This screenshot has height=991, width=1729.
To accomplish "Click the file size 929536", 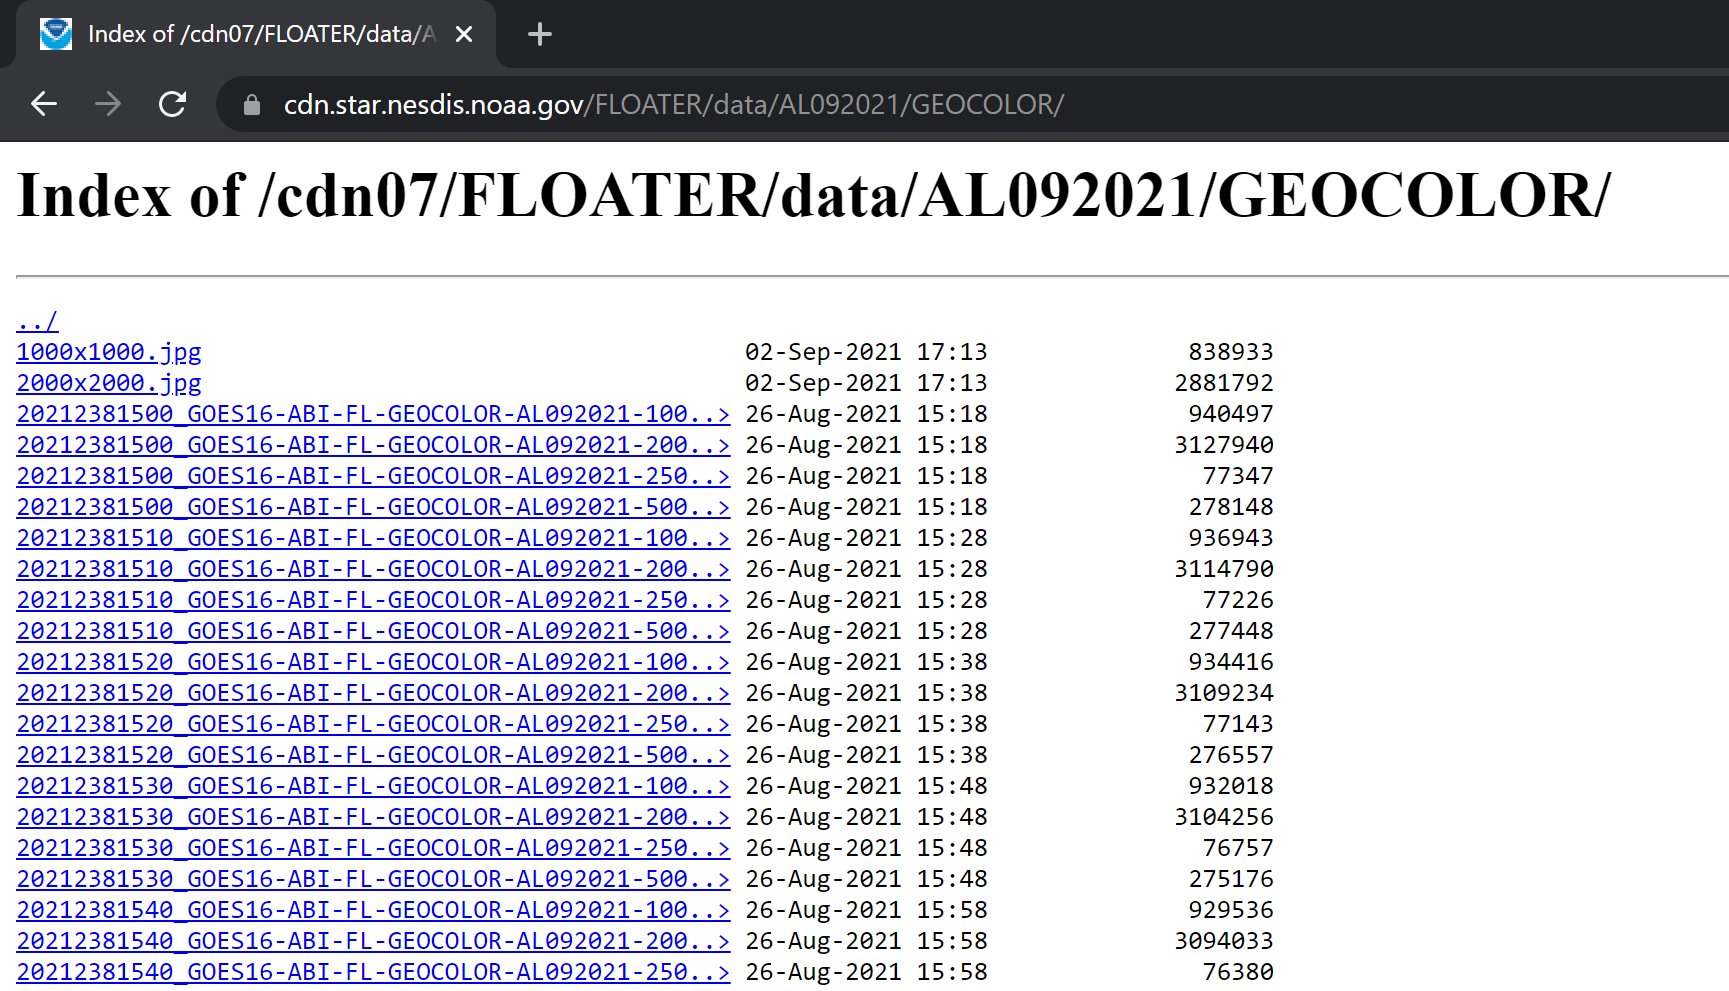I will [1231, 910].
